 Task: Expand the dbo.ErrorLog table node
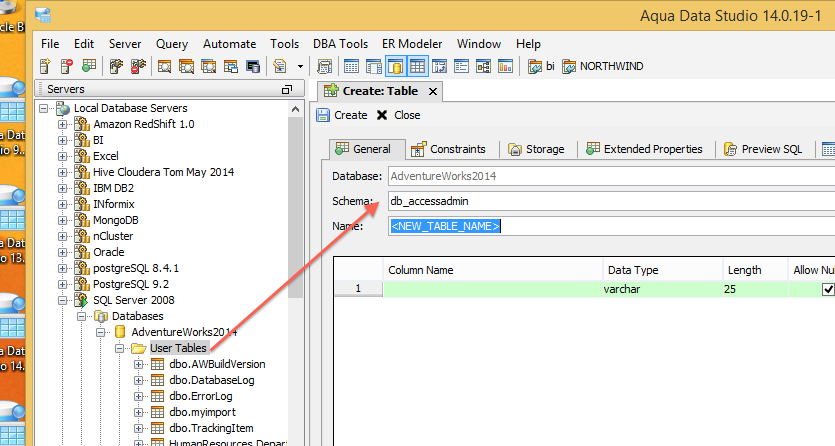138,397
